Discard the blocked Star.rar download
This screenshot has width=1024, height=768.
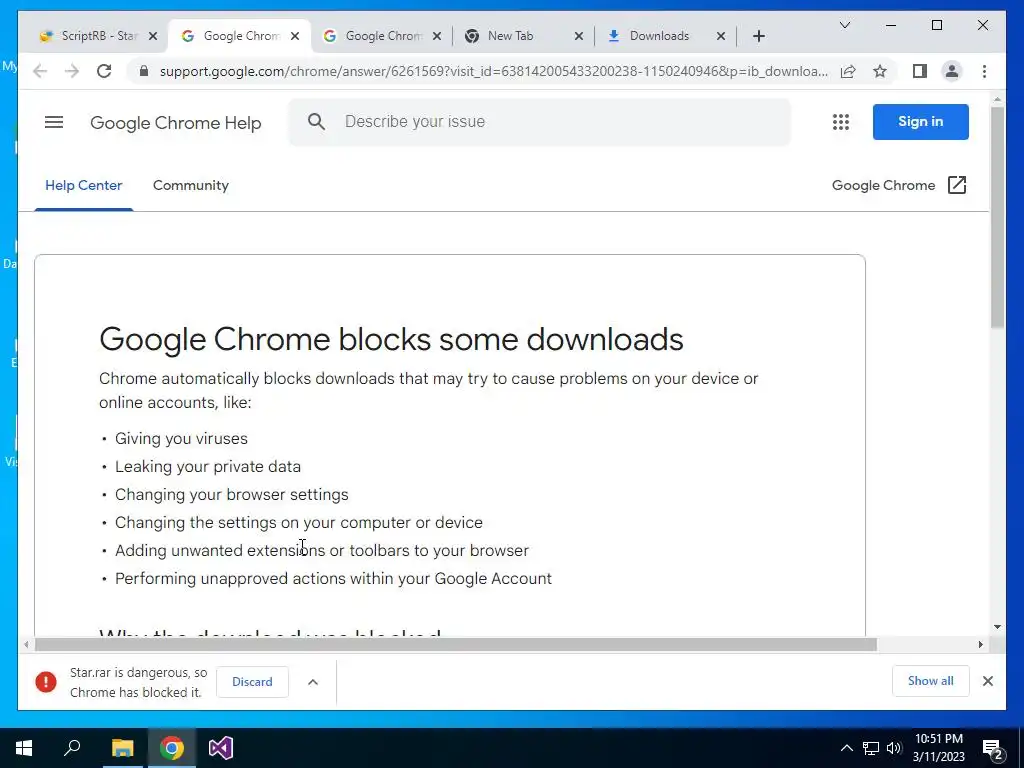point(252,682)
